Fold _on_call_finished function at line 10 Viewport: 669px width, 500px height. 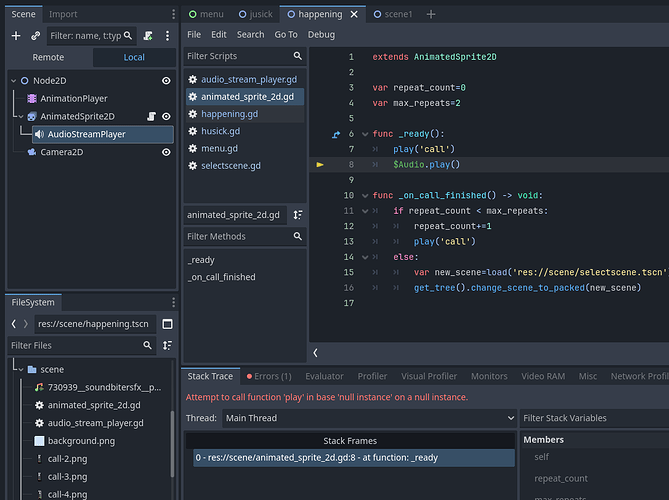click(x=365, y=196)
